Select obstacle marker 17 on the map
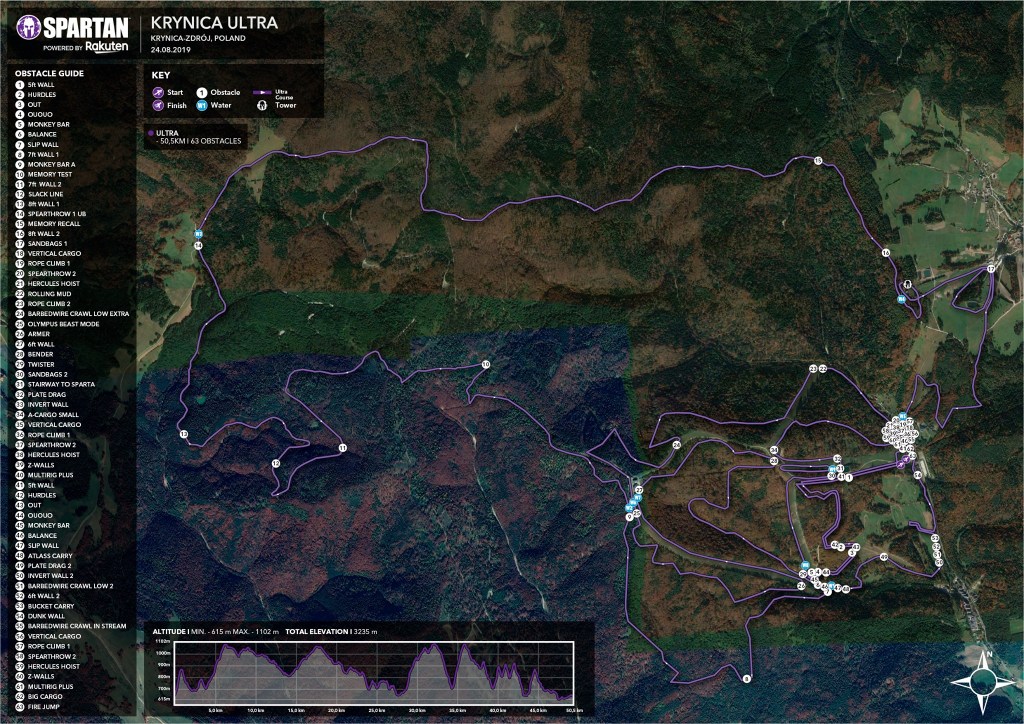 tap(990, 269)
